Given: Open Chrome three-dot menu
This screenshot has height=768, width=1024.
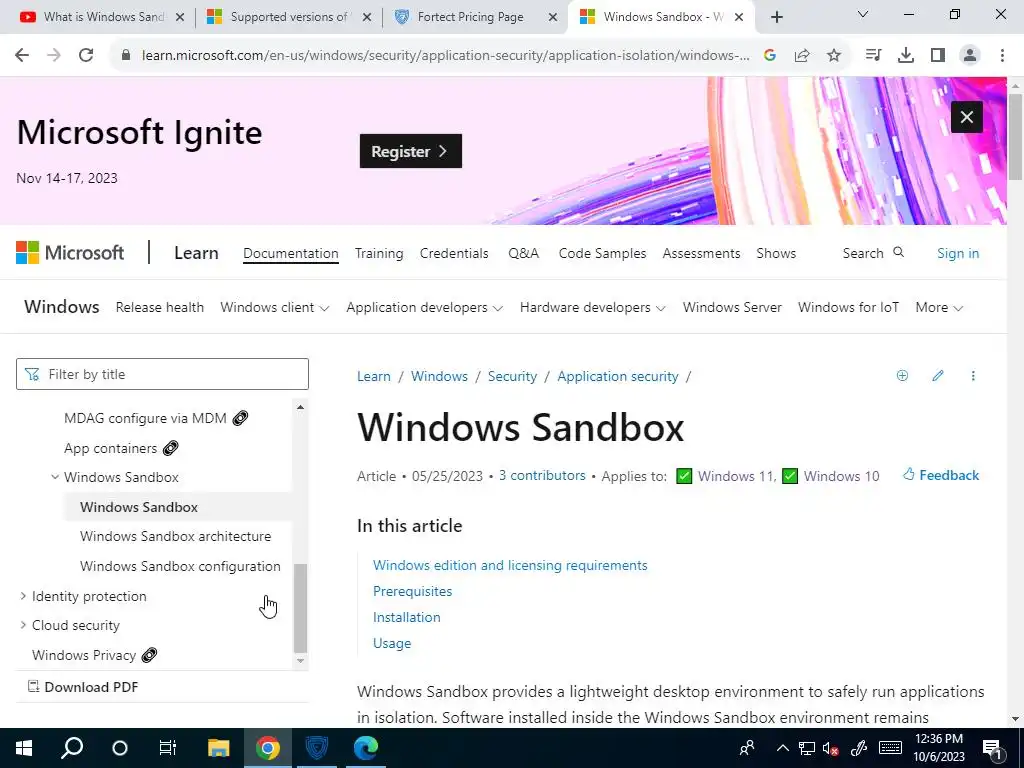Looking at the screenshot, I should (1002, 56).
